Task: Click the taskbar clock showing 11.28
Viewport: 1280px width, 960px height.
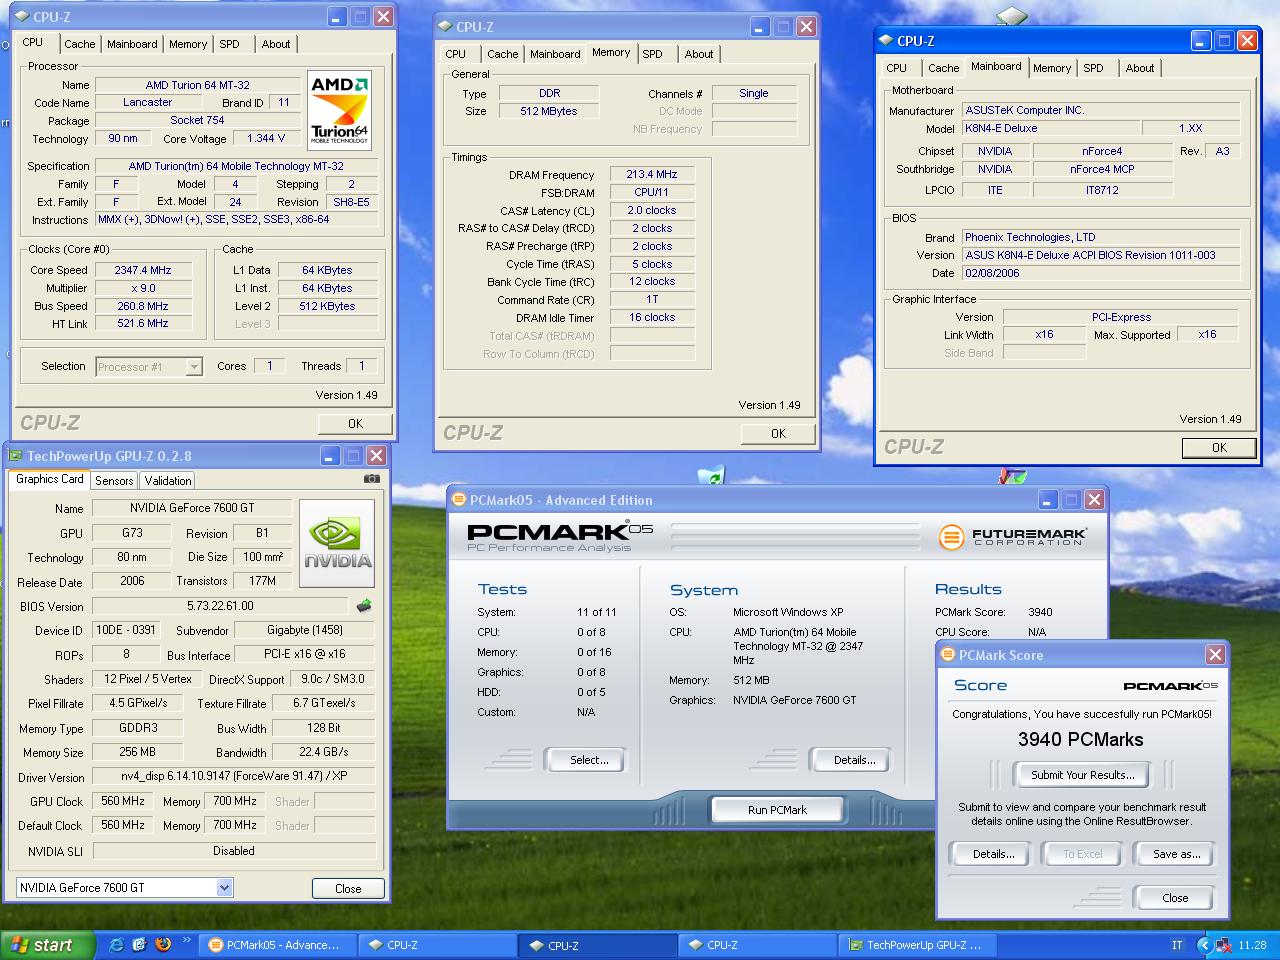Action: [x=1252, y=945]
